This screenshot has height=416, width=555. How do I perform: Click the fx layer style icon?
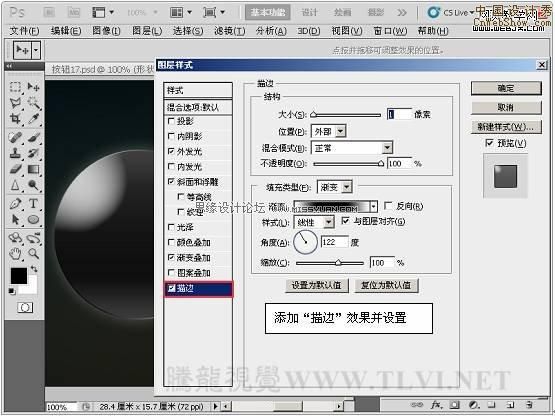tap(436, 405)
